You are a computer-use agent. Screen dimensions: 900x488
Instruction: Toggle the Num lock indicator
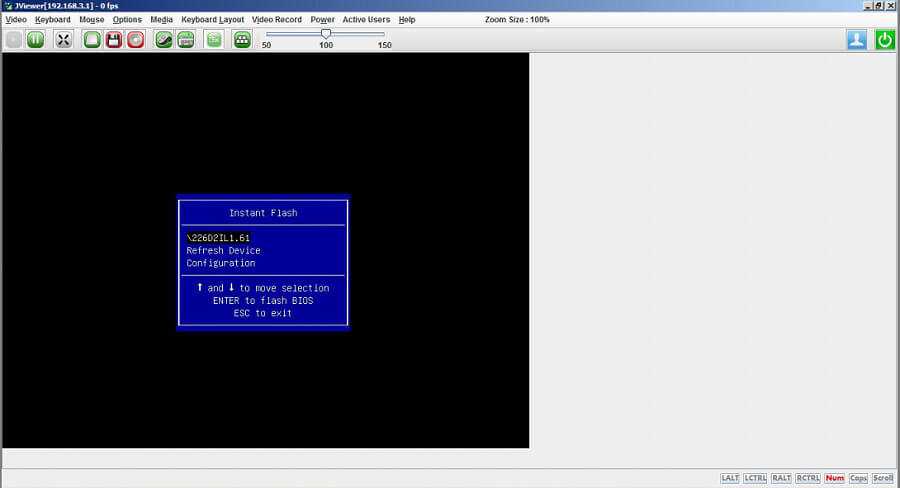point(834,478)
